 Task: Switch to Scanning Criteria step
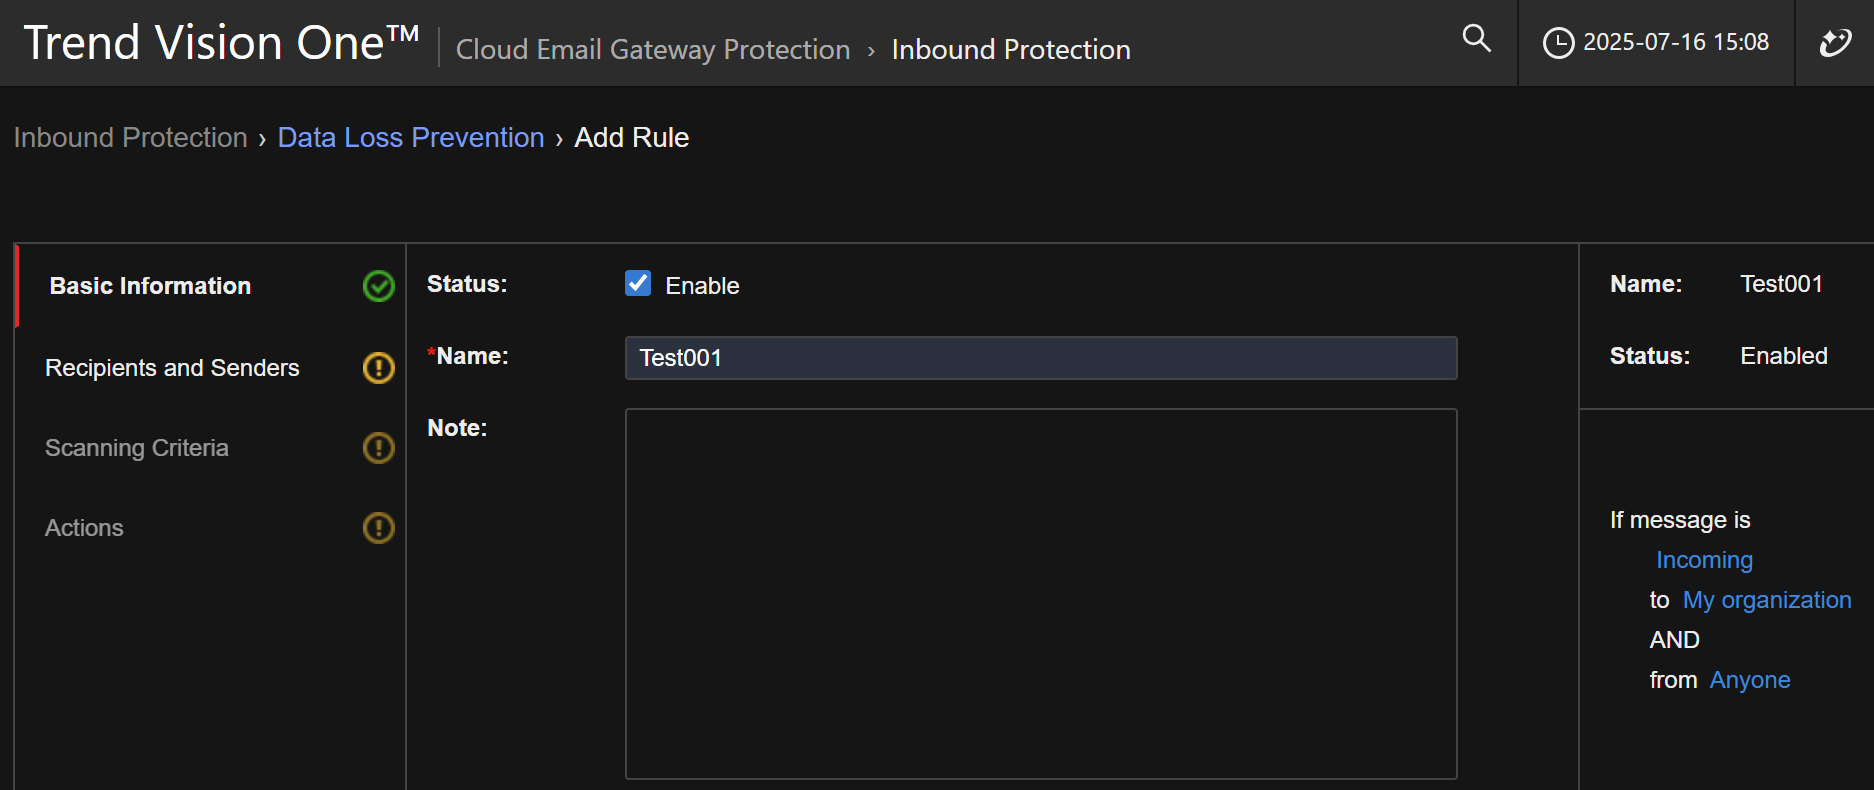137,448
